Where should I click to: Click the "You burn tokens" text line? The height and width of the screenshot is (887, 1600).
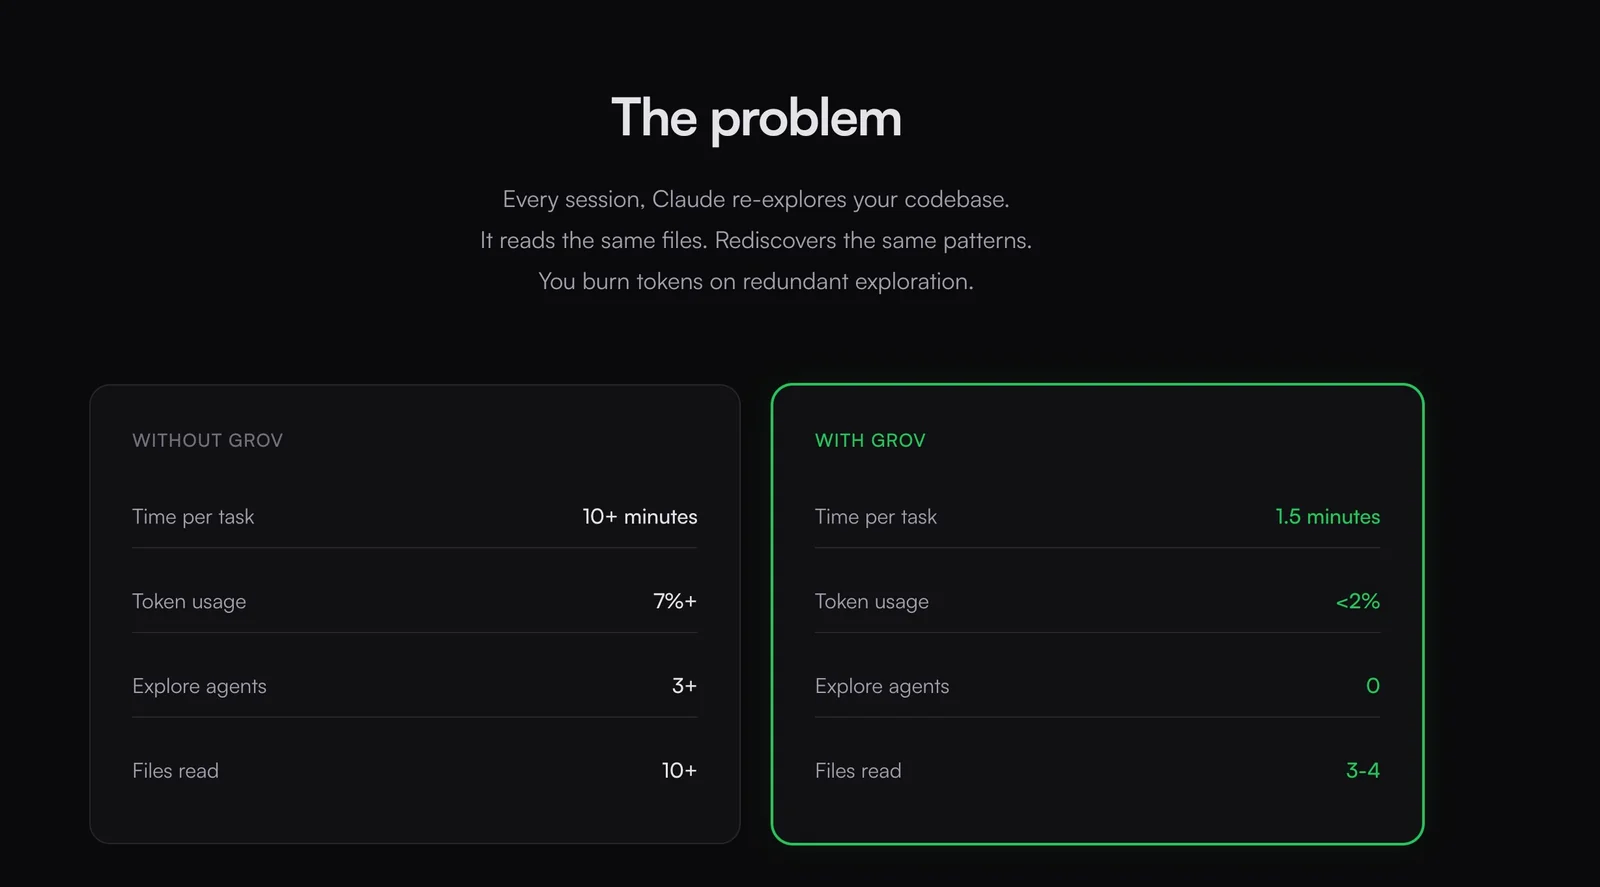(x=756, y=281)
